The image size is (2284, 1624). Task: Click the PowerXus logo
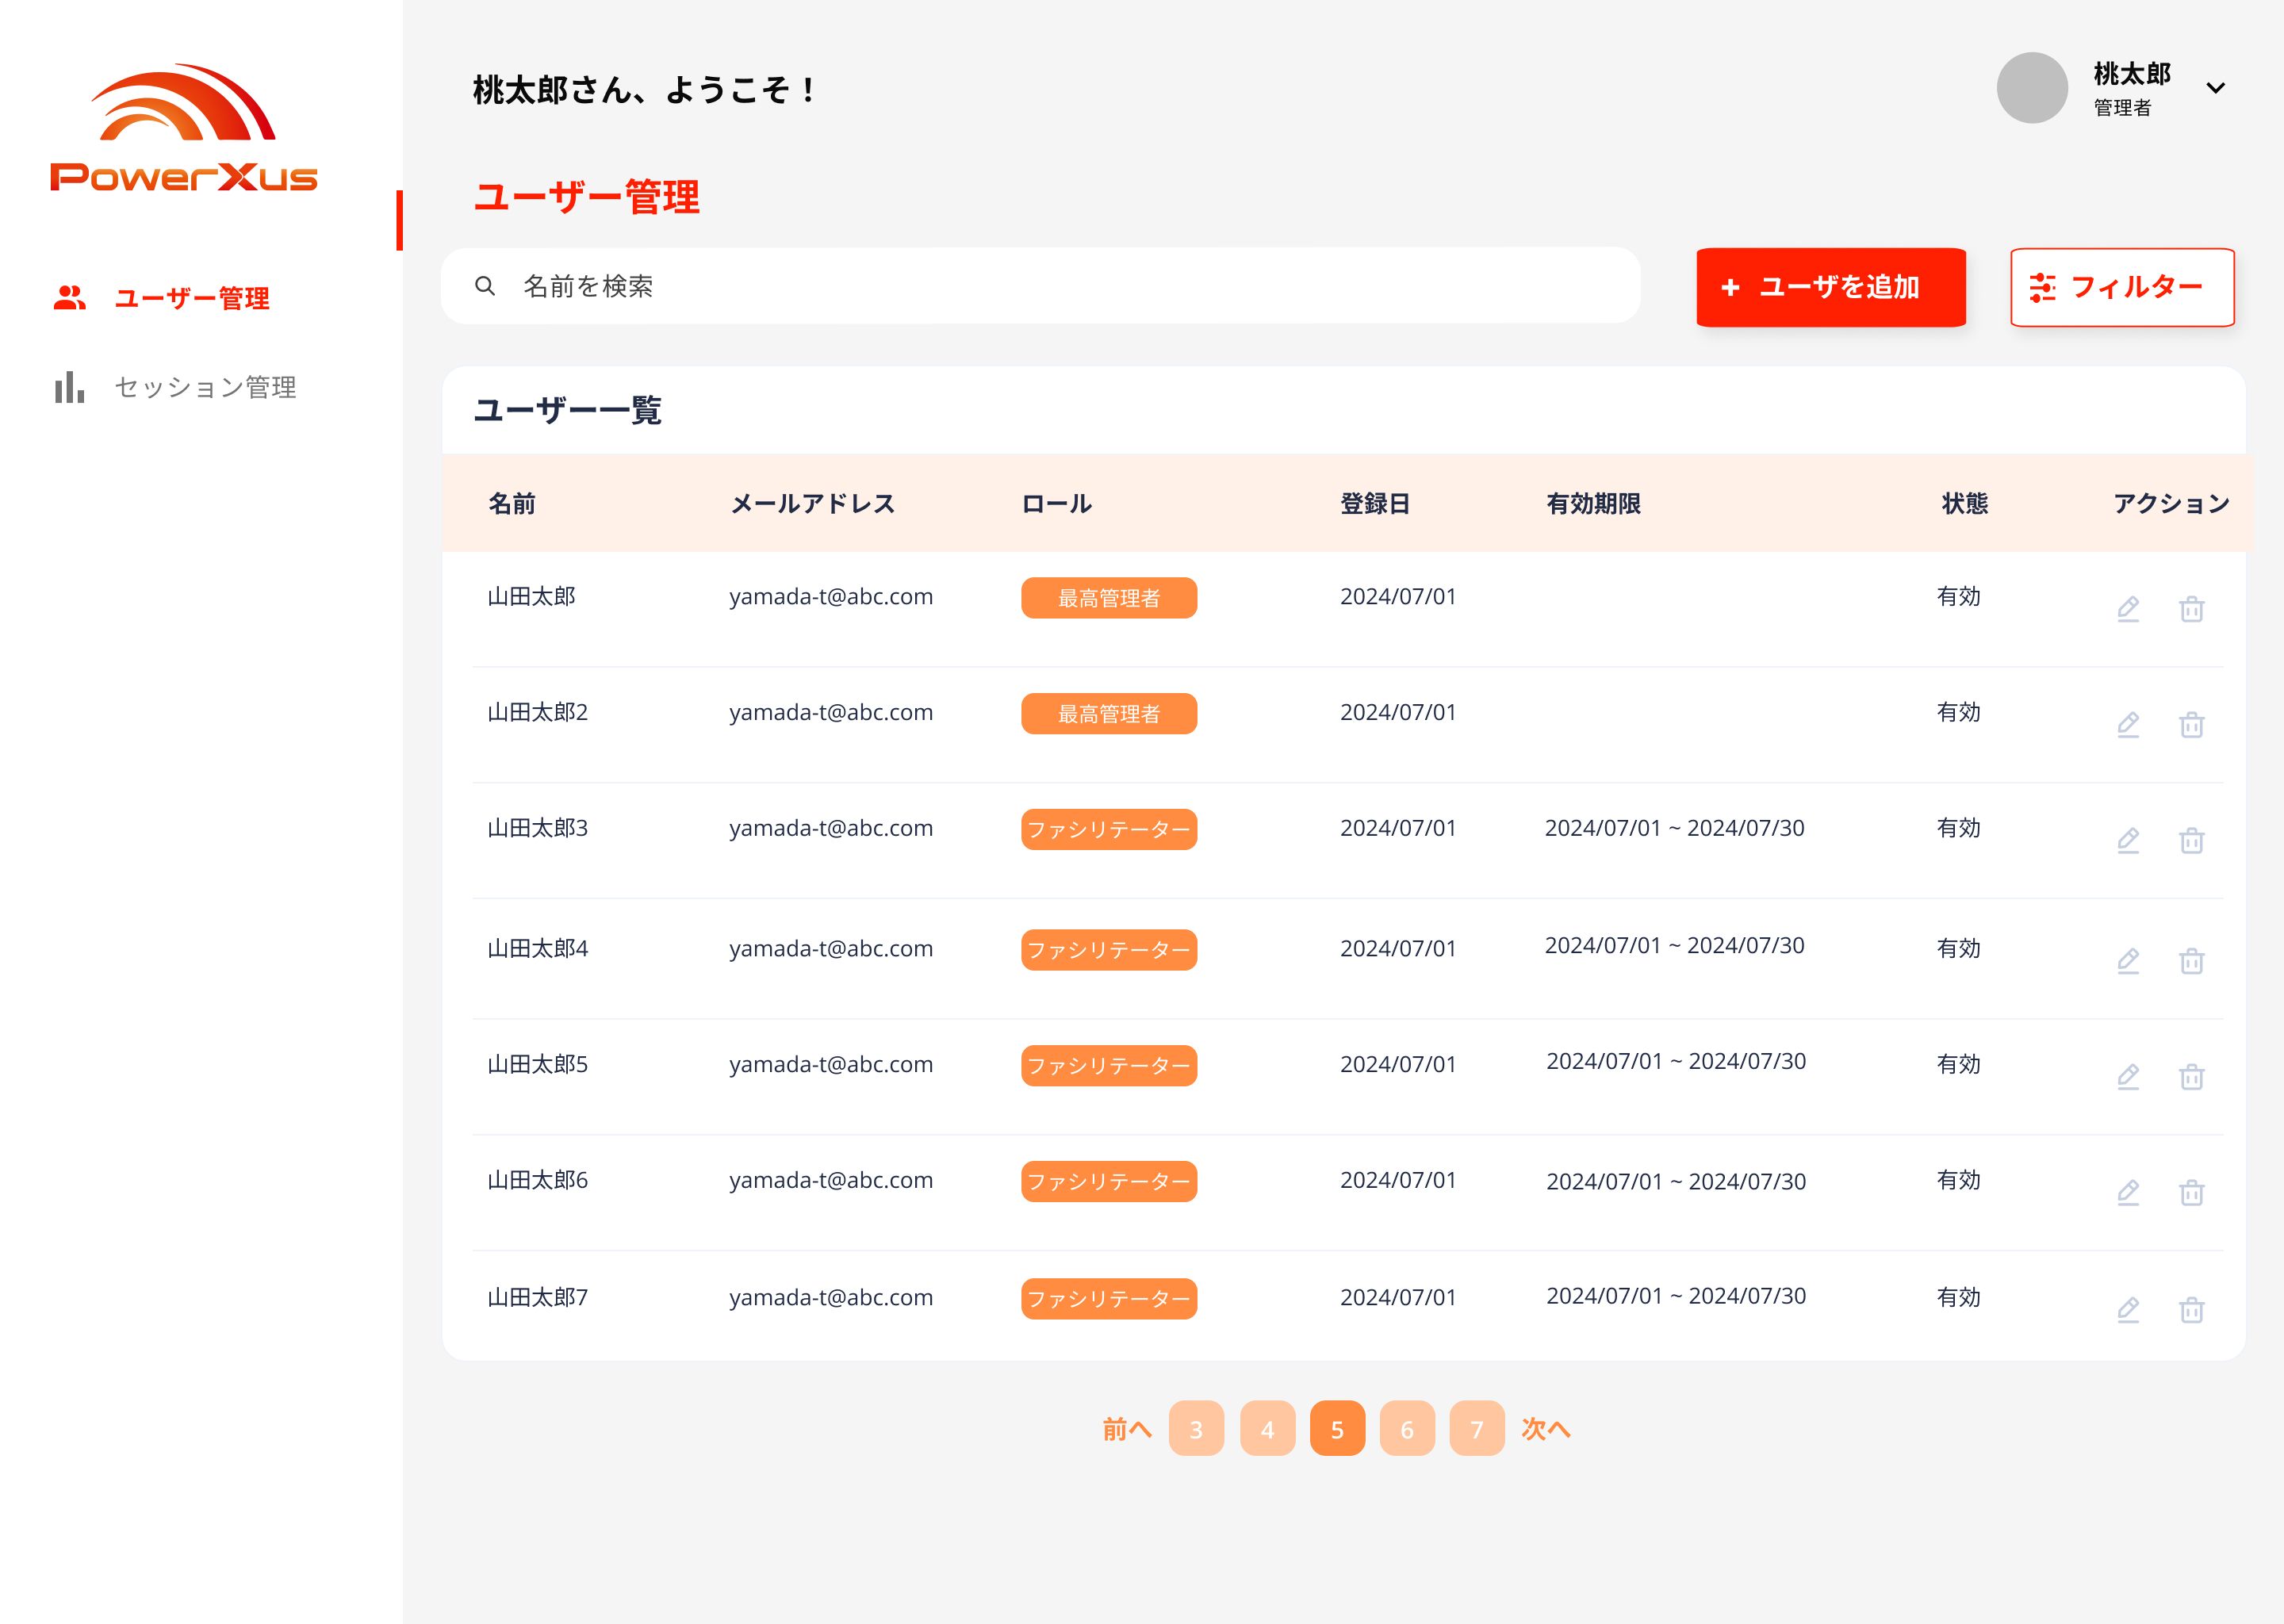coord(184,128)
